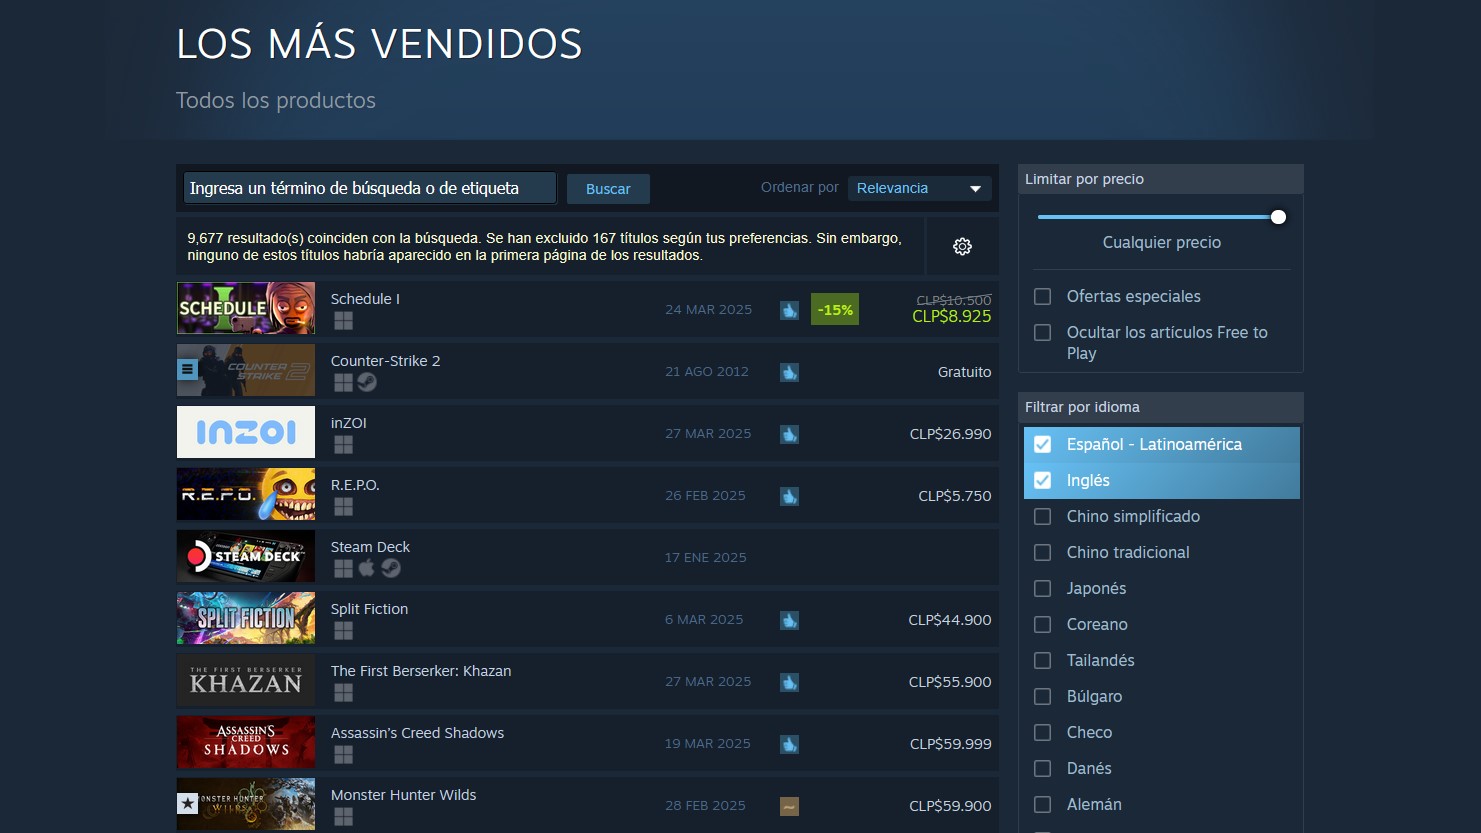Open Schedule I game title
The image size is (1481, 833).
365,299
